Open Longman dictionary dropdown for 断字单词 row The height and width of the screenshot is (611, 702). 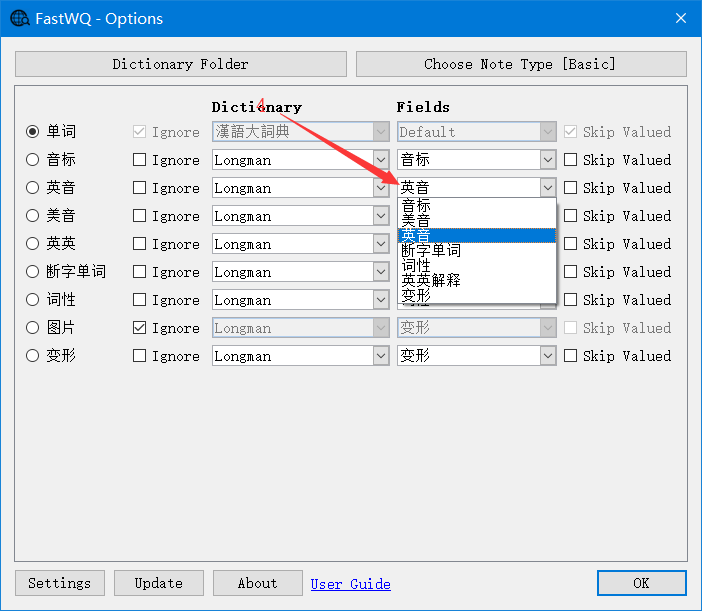[380, 272]
